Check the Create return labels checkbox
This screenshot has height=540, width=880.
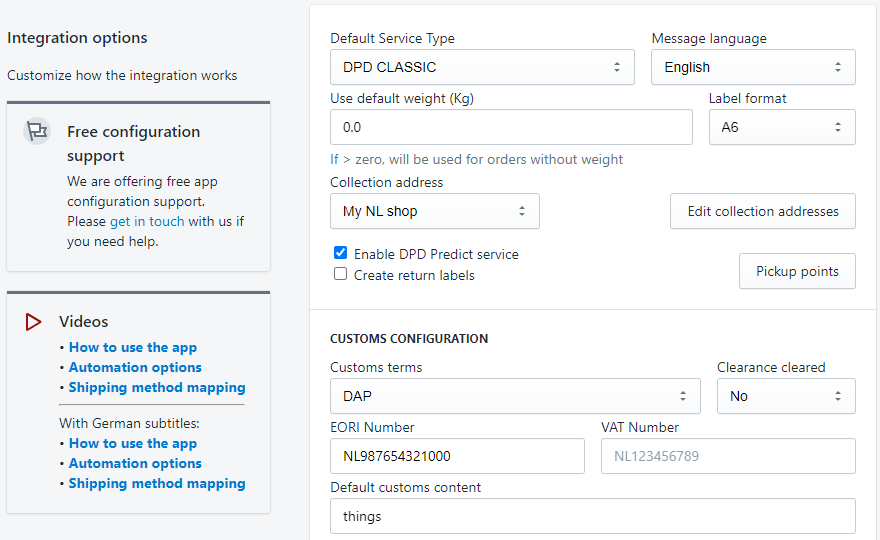[x=340, y=274]
